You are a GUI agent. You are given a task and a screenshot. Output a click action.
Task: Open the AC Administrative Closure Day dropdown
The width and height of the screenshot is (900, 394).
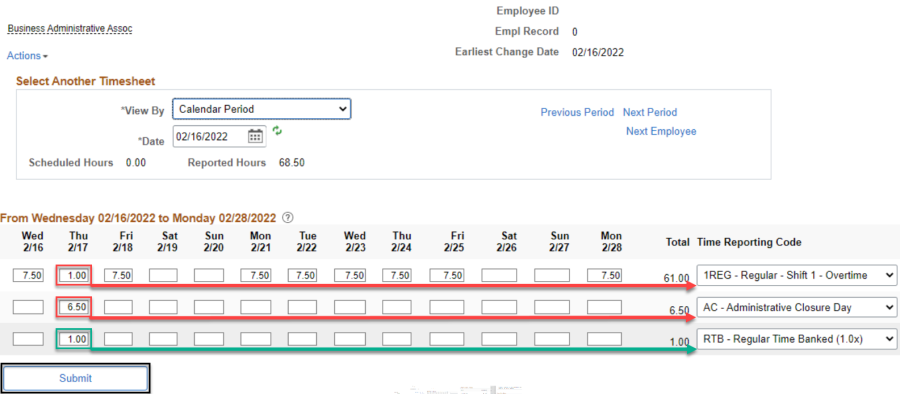[797, 307]
